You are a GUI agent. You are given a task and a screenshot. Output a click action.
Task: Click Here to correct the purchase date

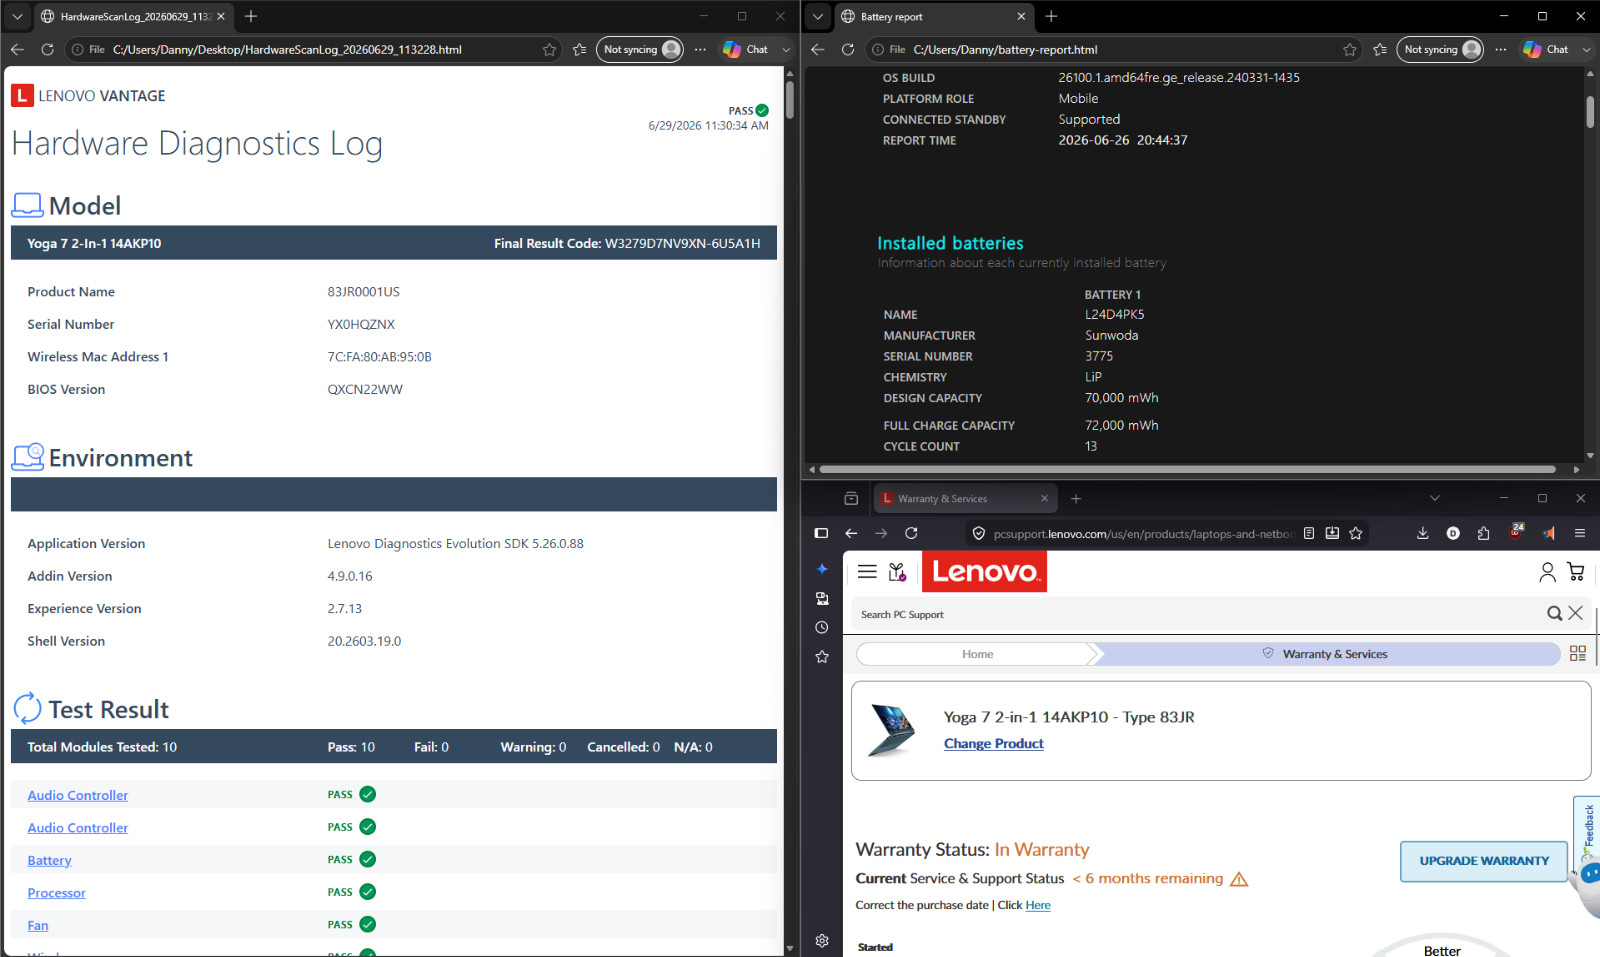pyautogui.click(x=1038, y=905)
